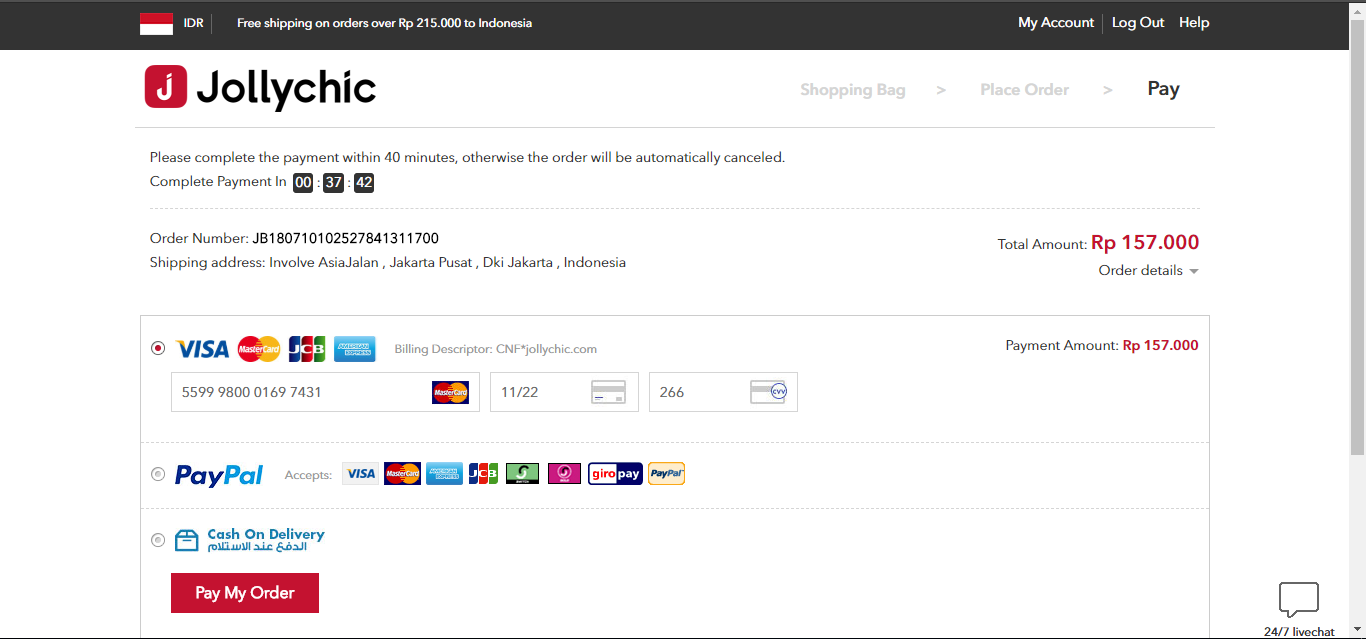This screenshot has width=1366, height=639.
Task: Click the countdown minutes box showing 37
Action: pos(334,182)
